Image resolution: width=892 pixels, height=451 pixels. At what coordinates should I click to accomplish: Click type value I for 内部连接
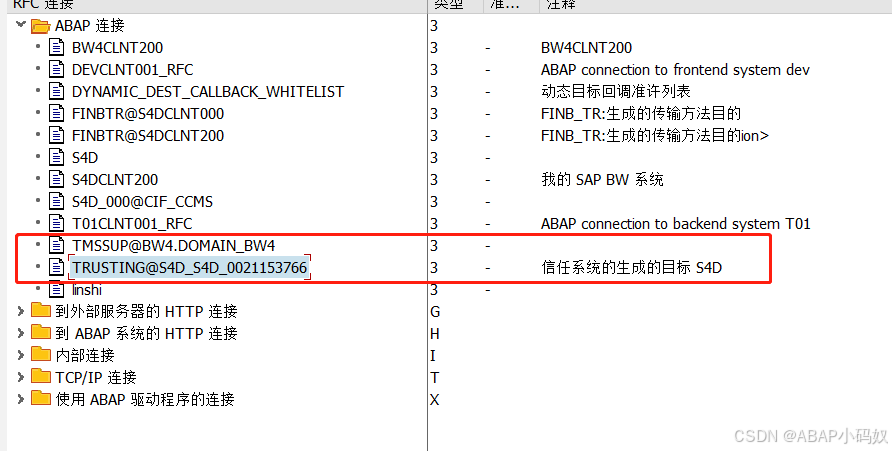click(433, 355)
